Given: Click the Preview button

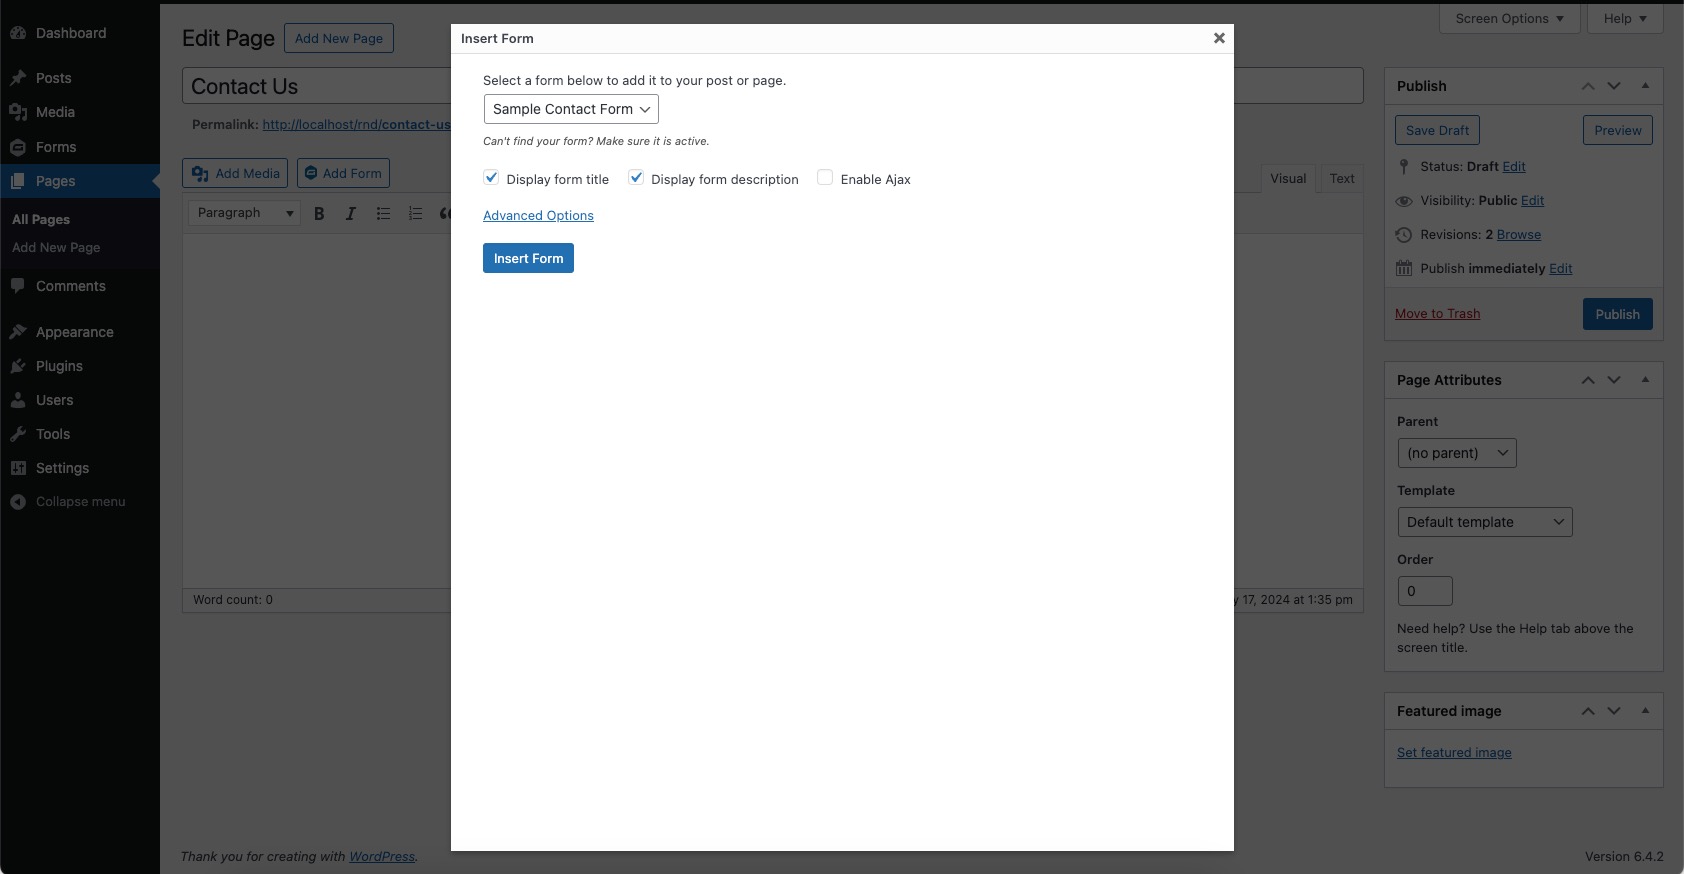Looking at the screenshot, I should [x=1617, y=130].
